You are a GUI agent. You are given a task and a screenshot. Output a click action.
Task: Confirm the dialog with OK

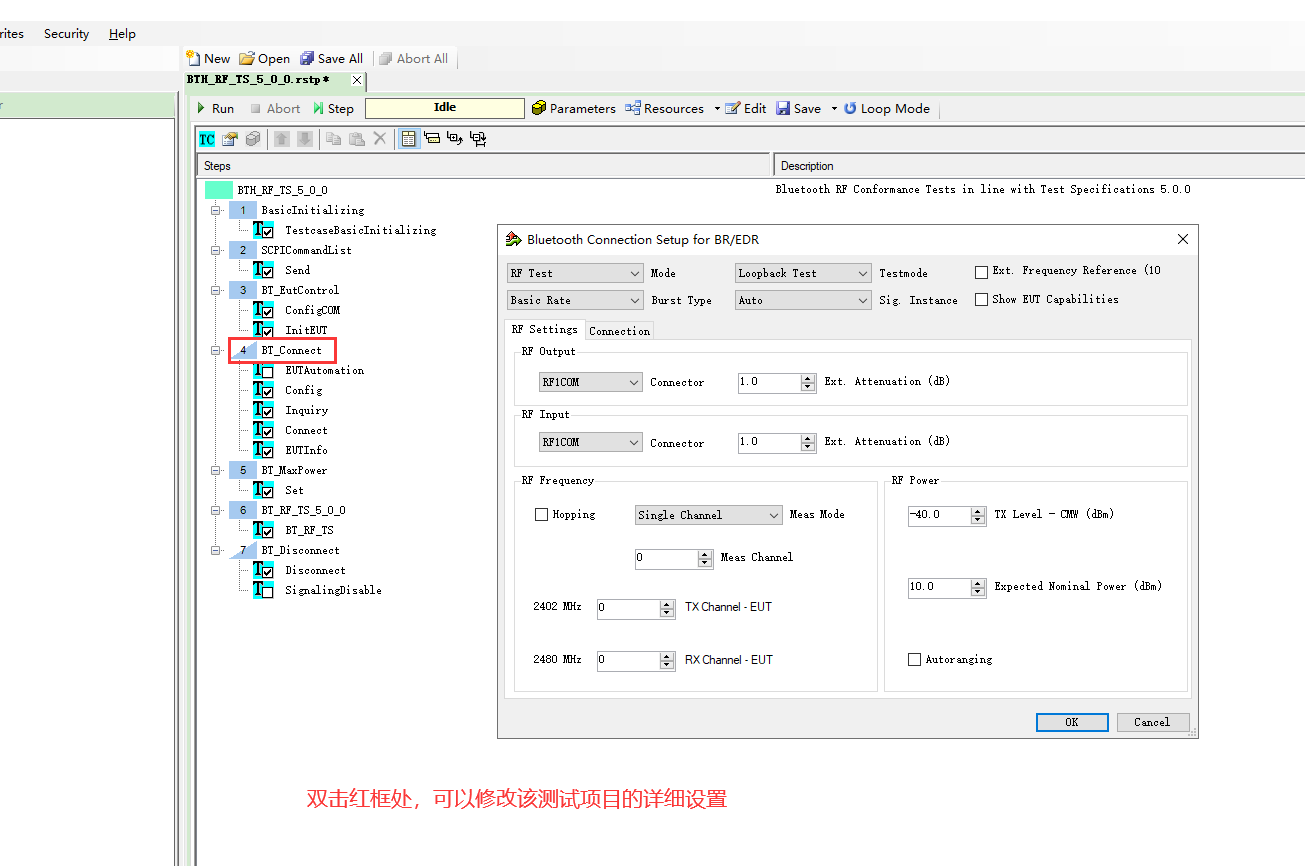(1071, 722)
